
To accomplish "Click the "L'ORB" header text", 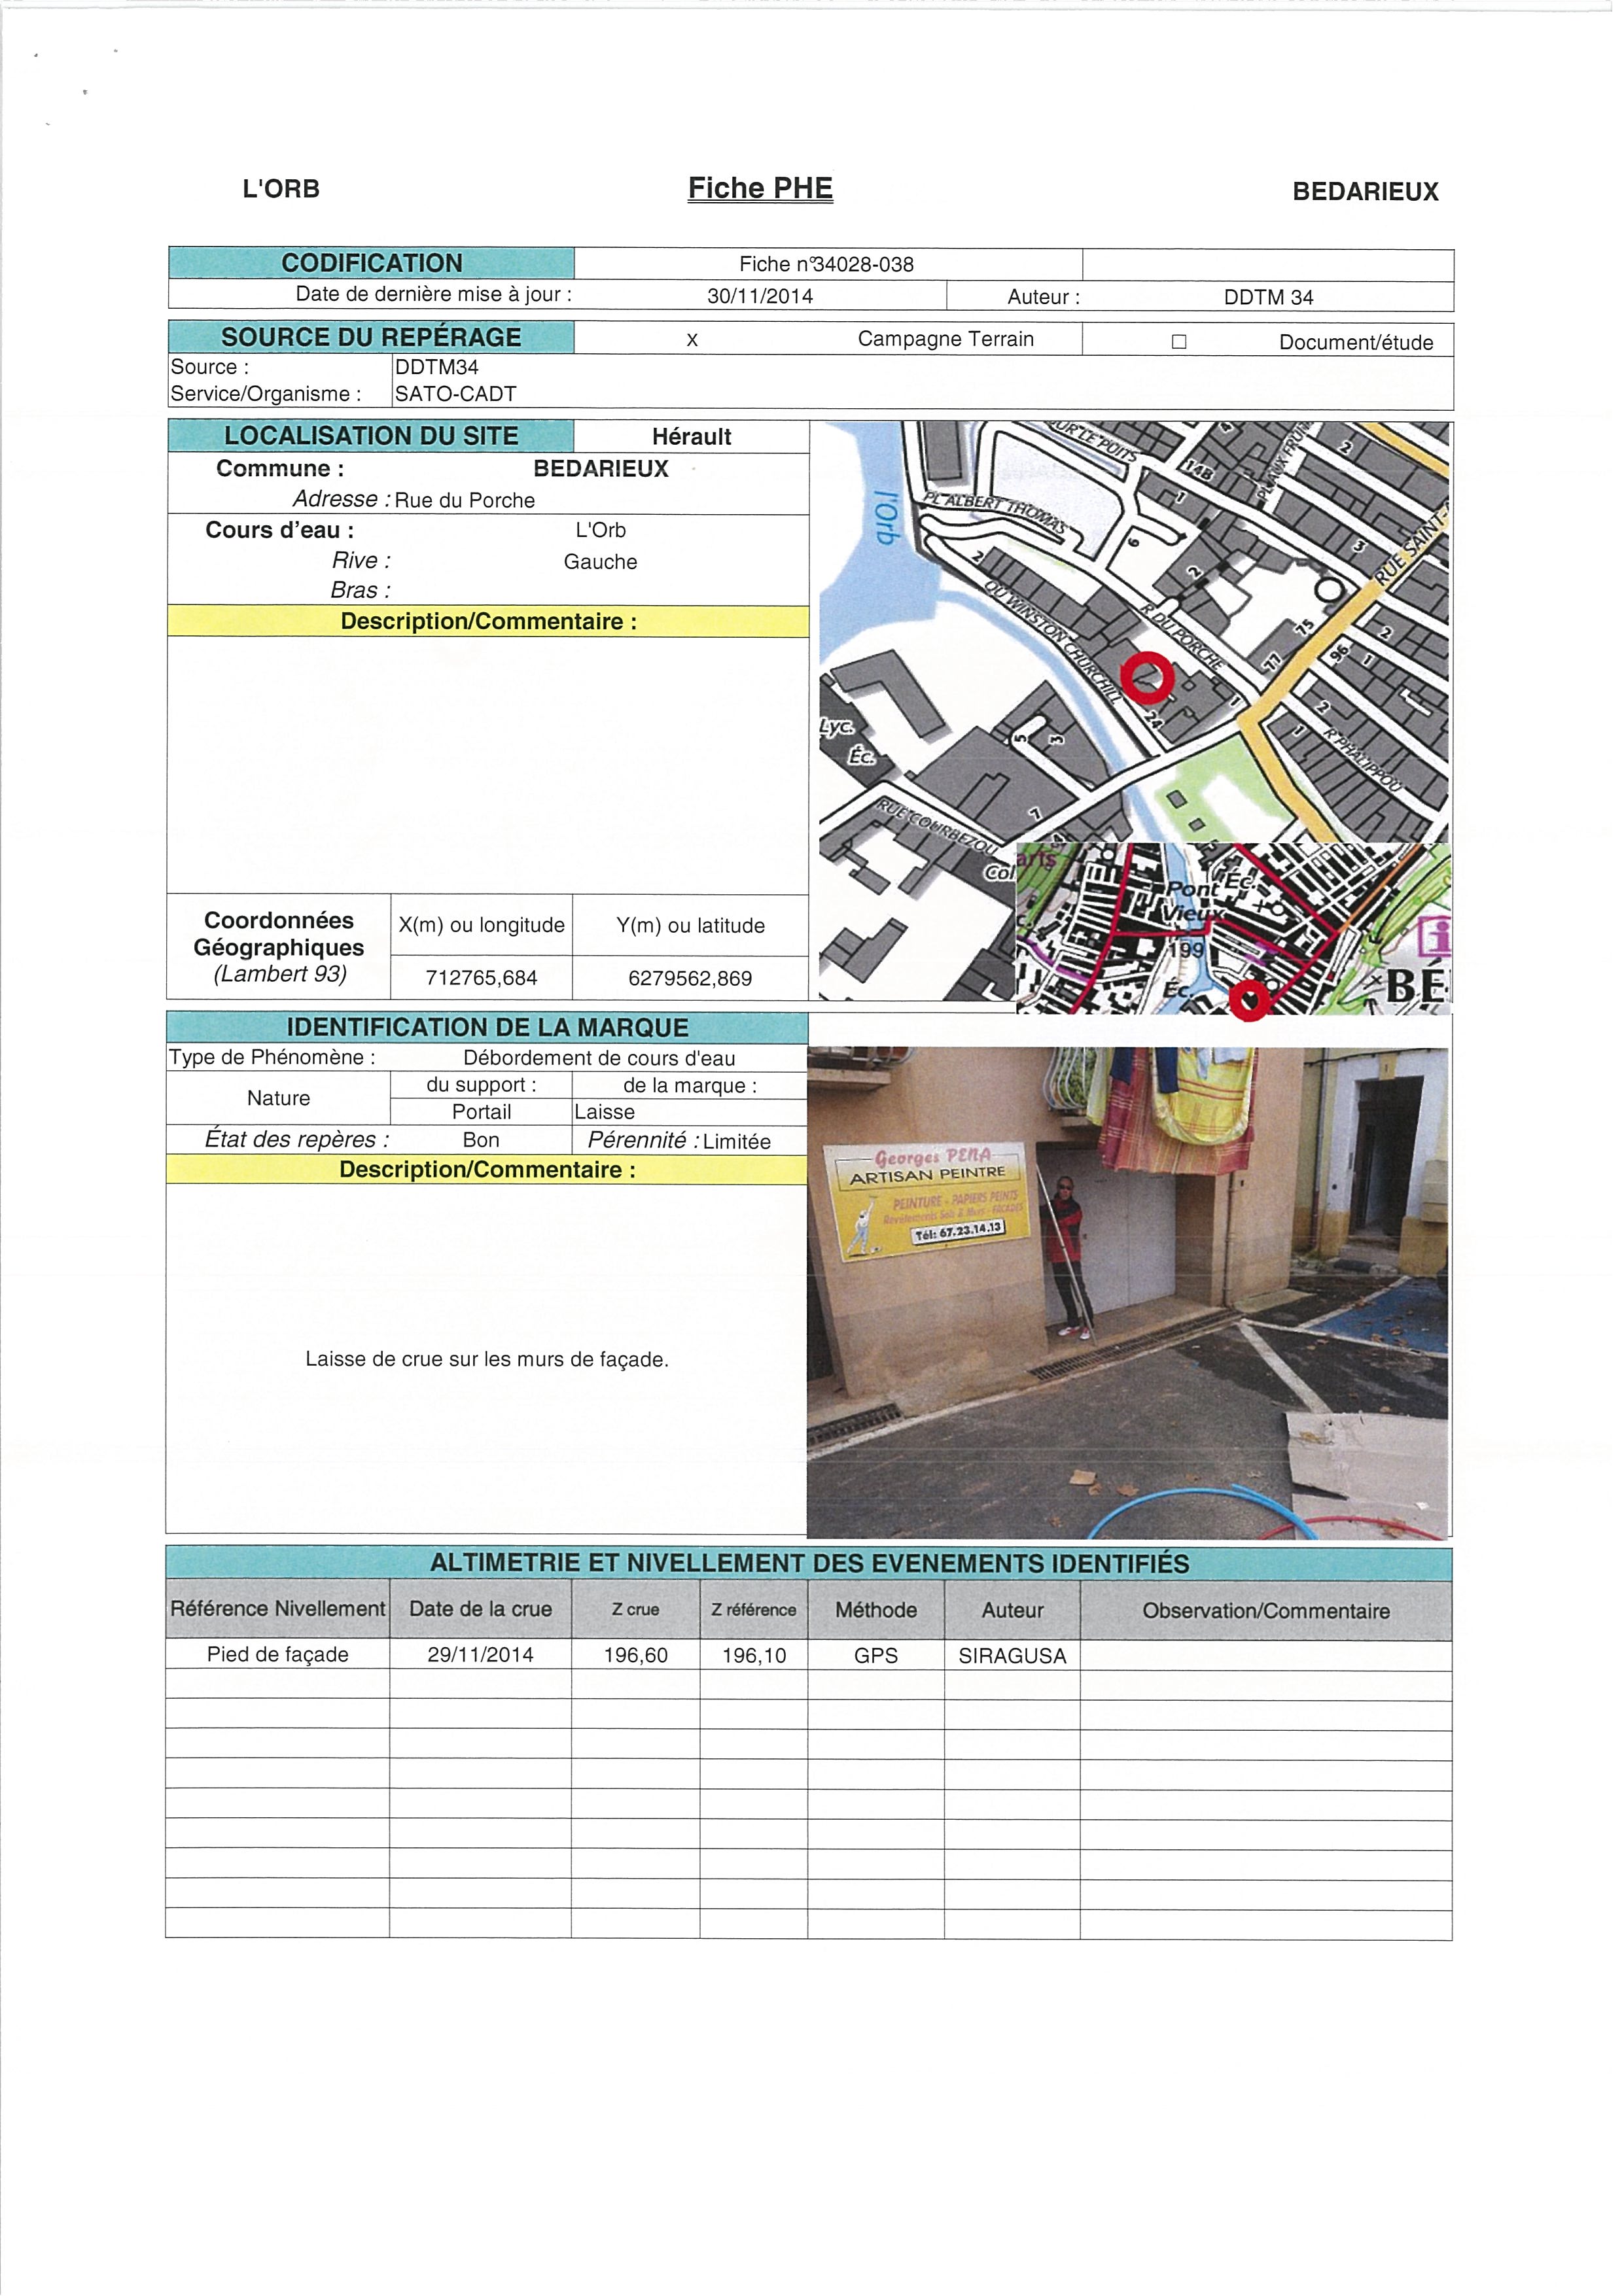I will tap(281, 189).
